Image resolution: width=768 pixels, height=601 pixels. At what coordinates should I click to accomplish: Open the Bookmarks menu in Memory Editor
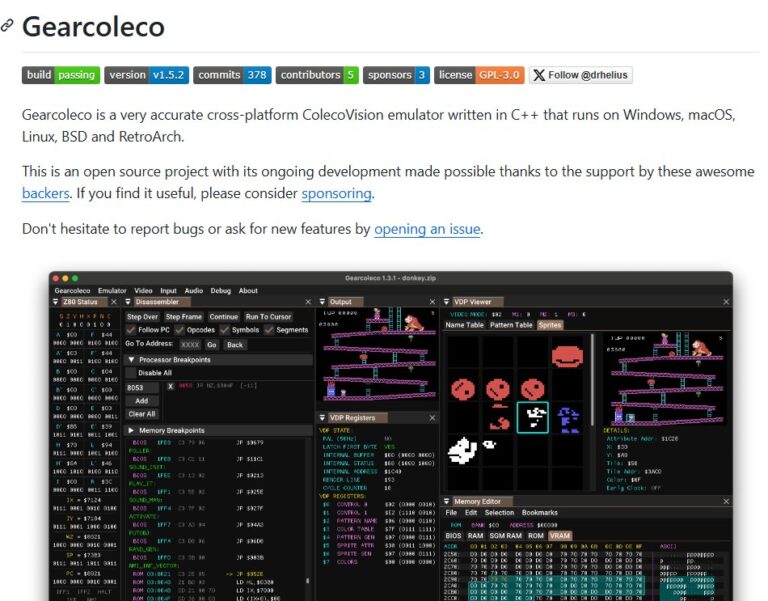[539, 513]
